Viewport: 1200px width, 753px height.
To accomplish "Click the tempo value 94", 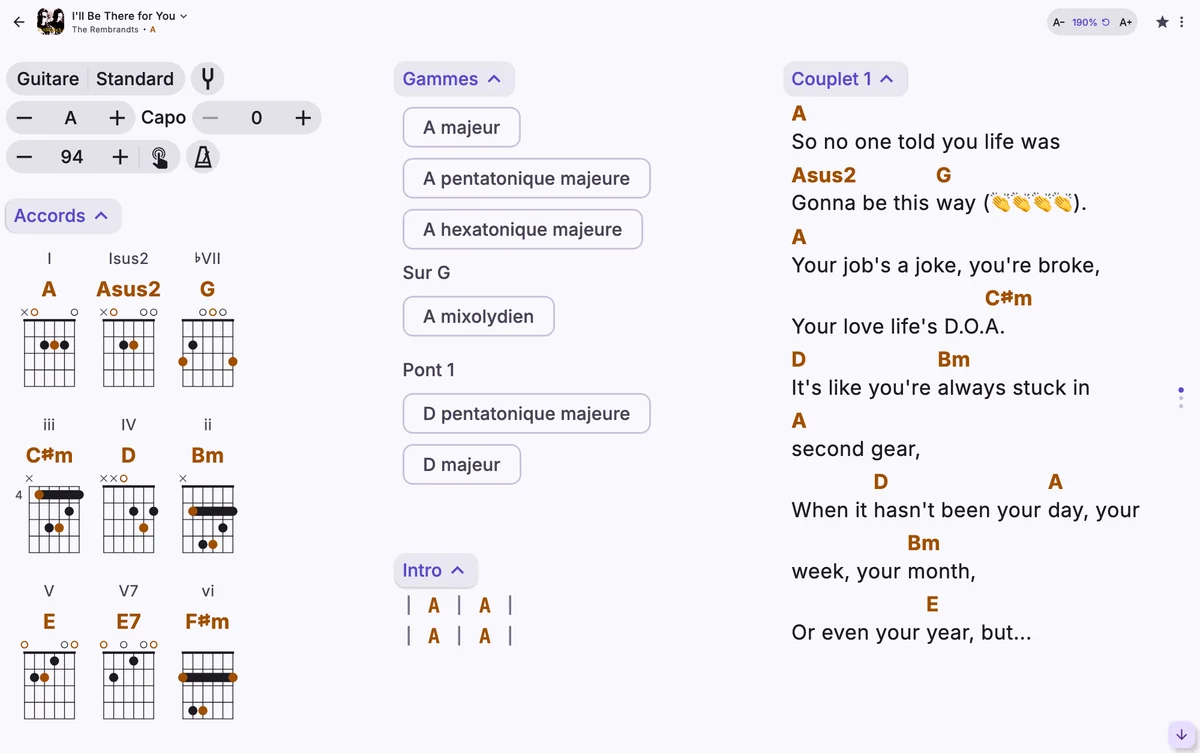I will [x=72, y=157].
